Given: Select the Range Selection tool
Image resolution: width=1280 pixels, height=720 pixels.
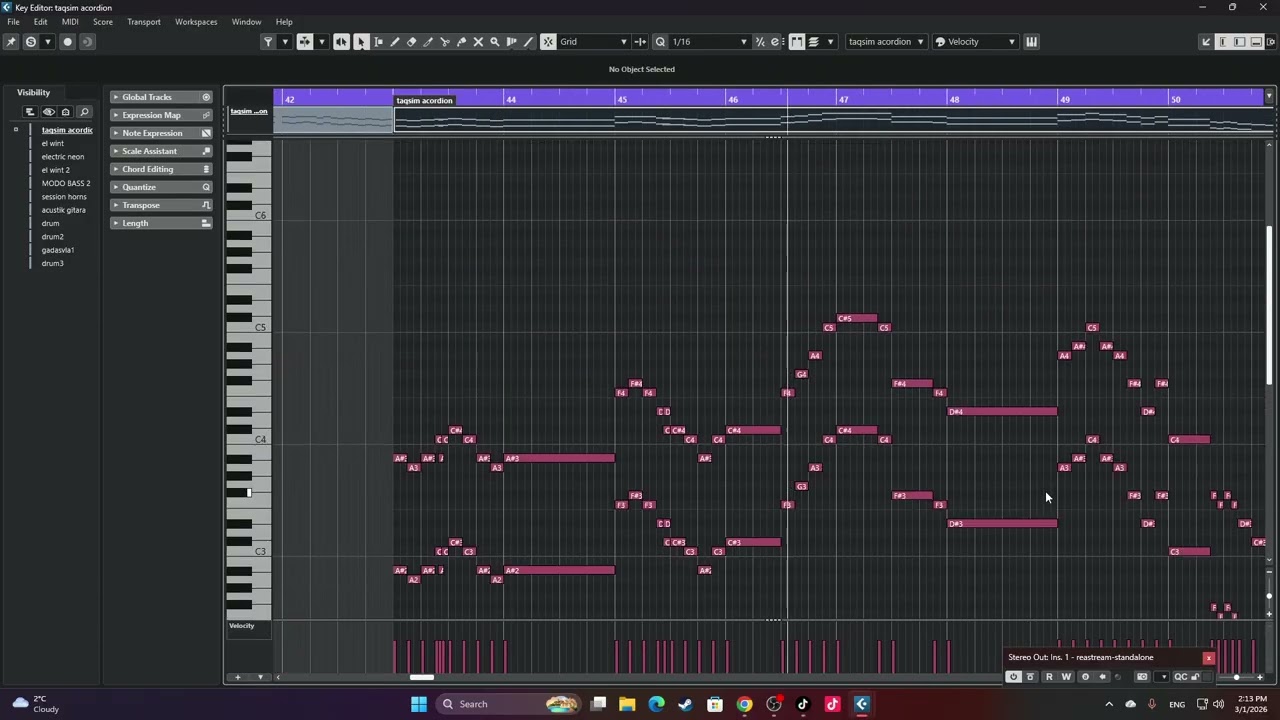Looking at the screenshot, I should tap(378, 42).
